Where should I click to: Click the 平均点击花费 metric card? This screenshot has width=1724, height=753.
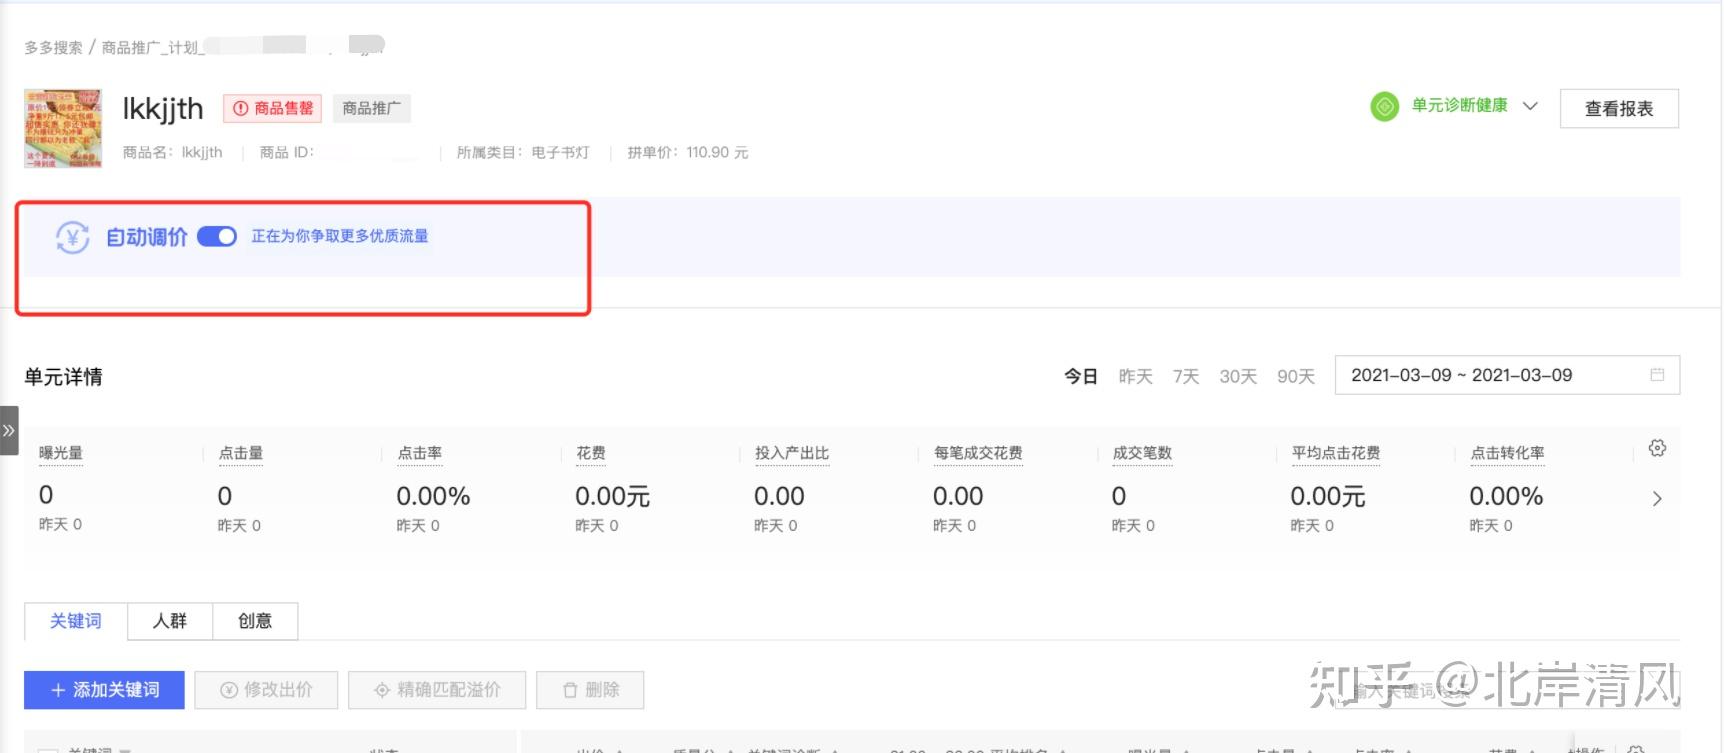coord(1364,488)
